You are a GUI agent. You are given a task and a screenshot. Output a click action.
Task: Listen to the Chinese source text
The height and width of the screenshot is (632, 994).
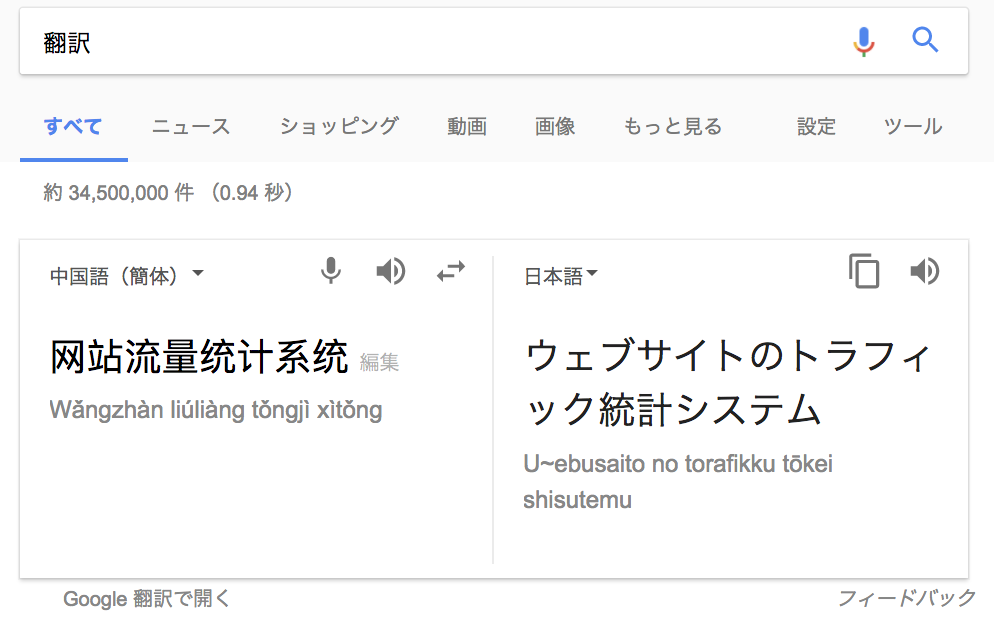click(390, 271)
